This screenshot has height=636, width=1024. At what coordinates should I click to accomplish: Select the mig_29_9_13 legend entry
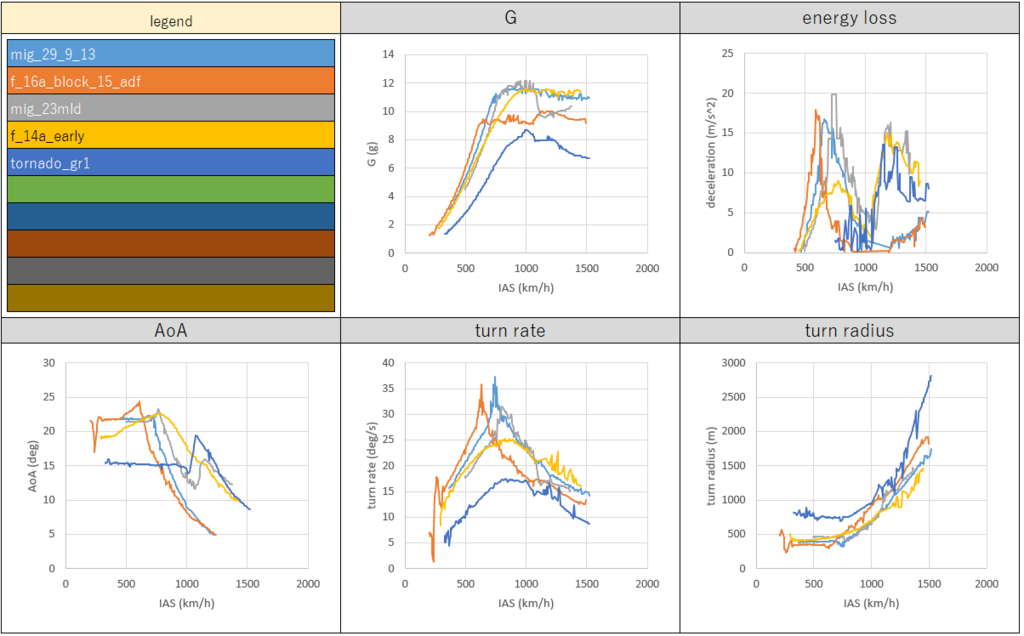[170, 54]
